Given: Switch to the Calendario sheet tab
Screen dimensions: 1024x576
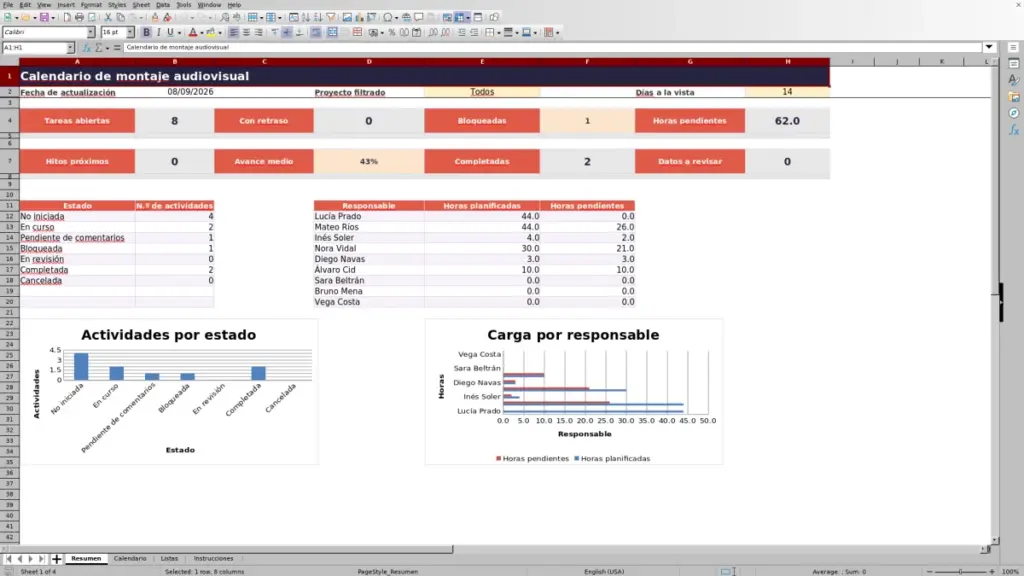Looking at the screenshot, I should tap(130, 558).
